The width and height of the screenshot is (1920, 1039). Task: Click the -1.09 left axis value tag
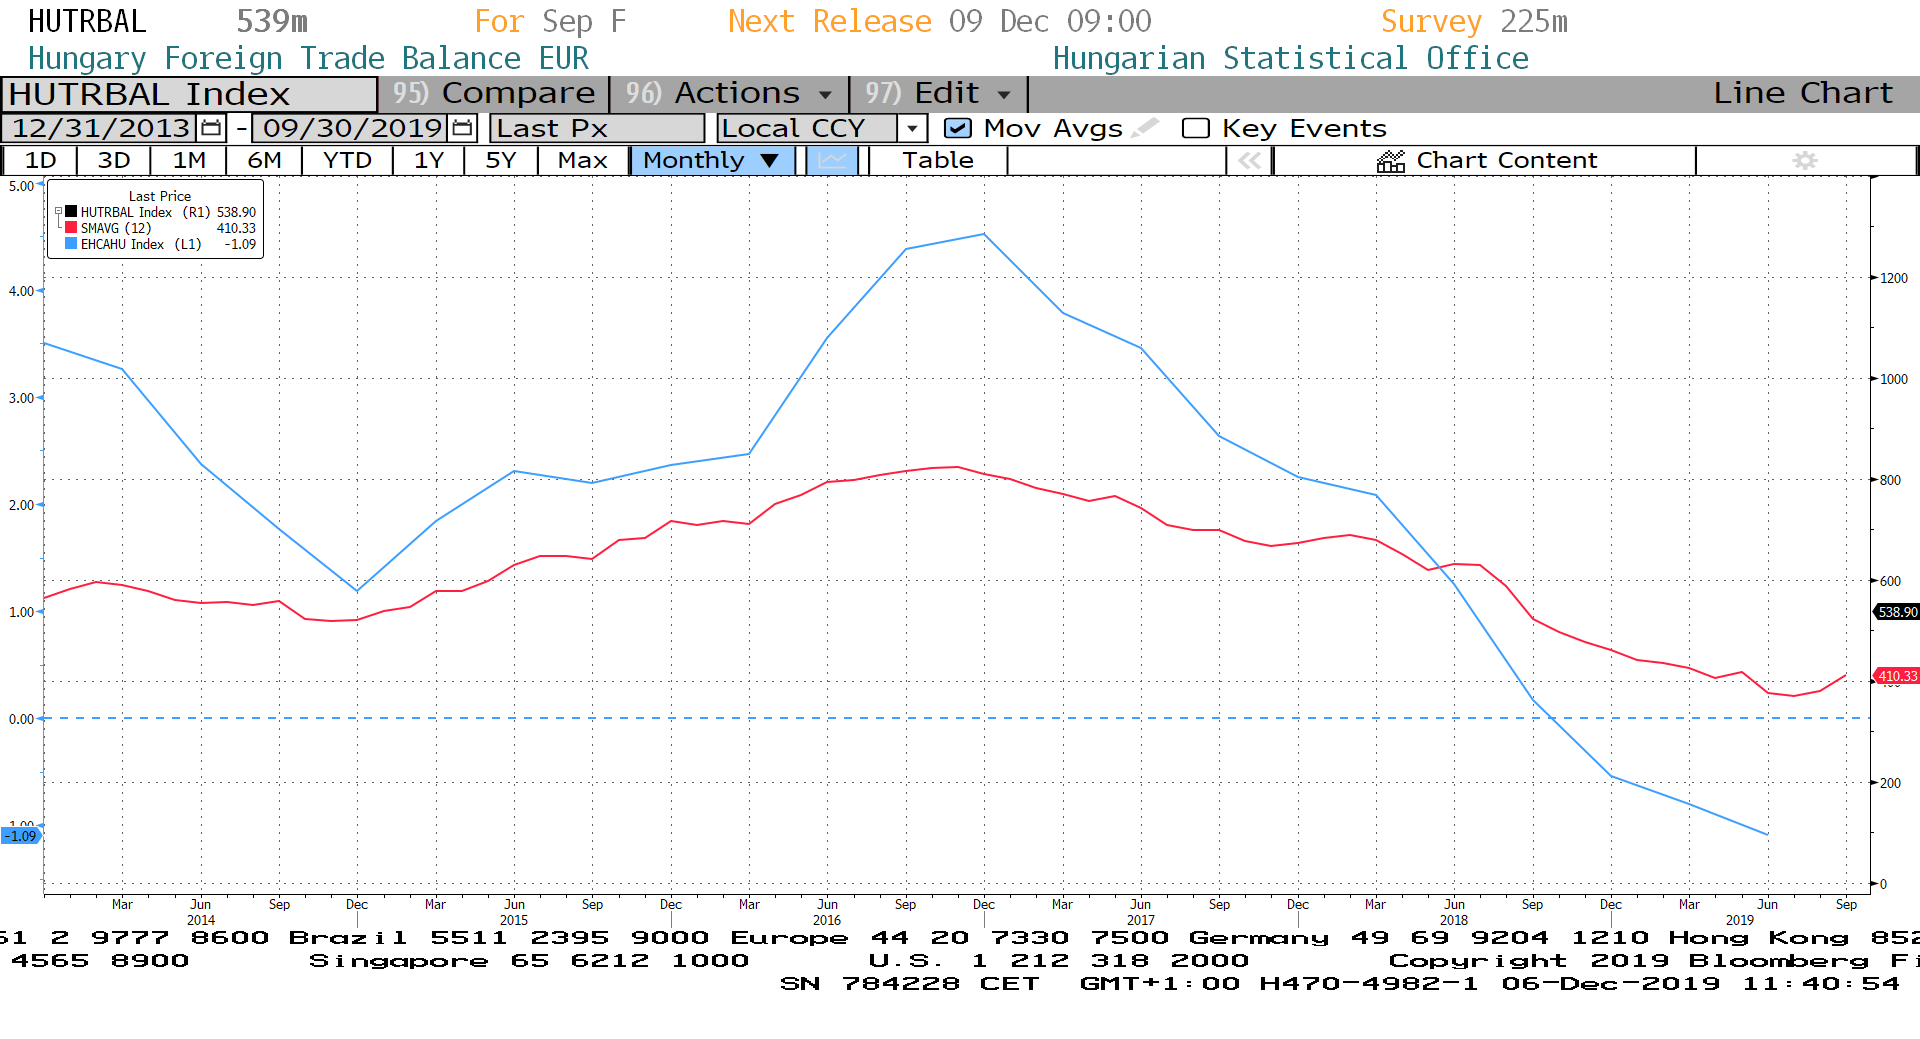coord(21,836)
